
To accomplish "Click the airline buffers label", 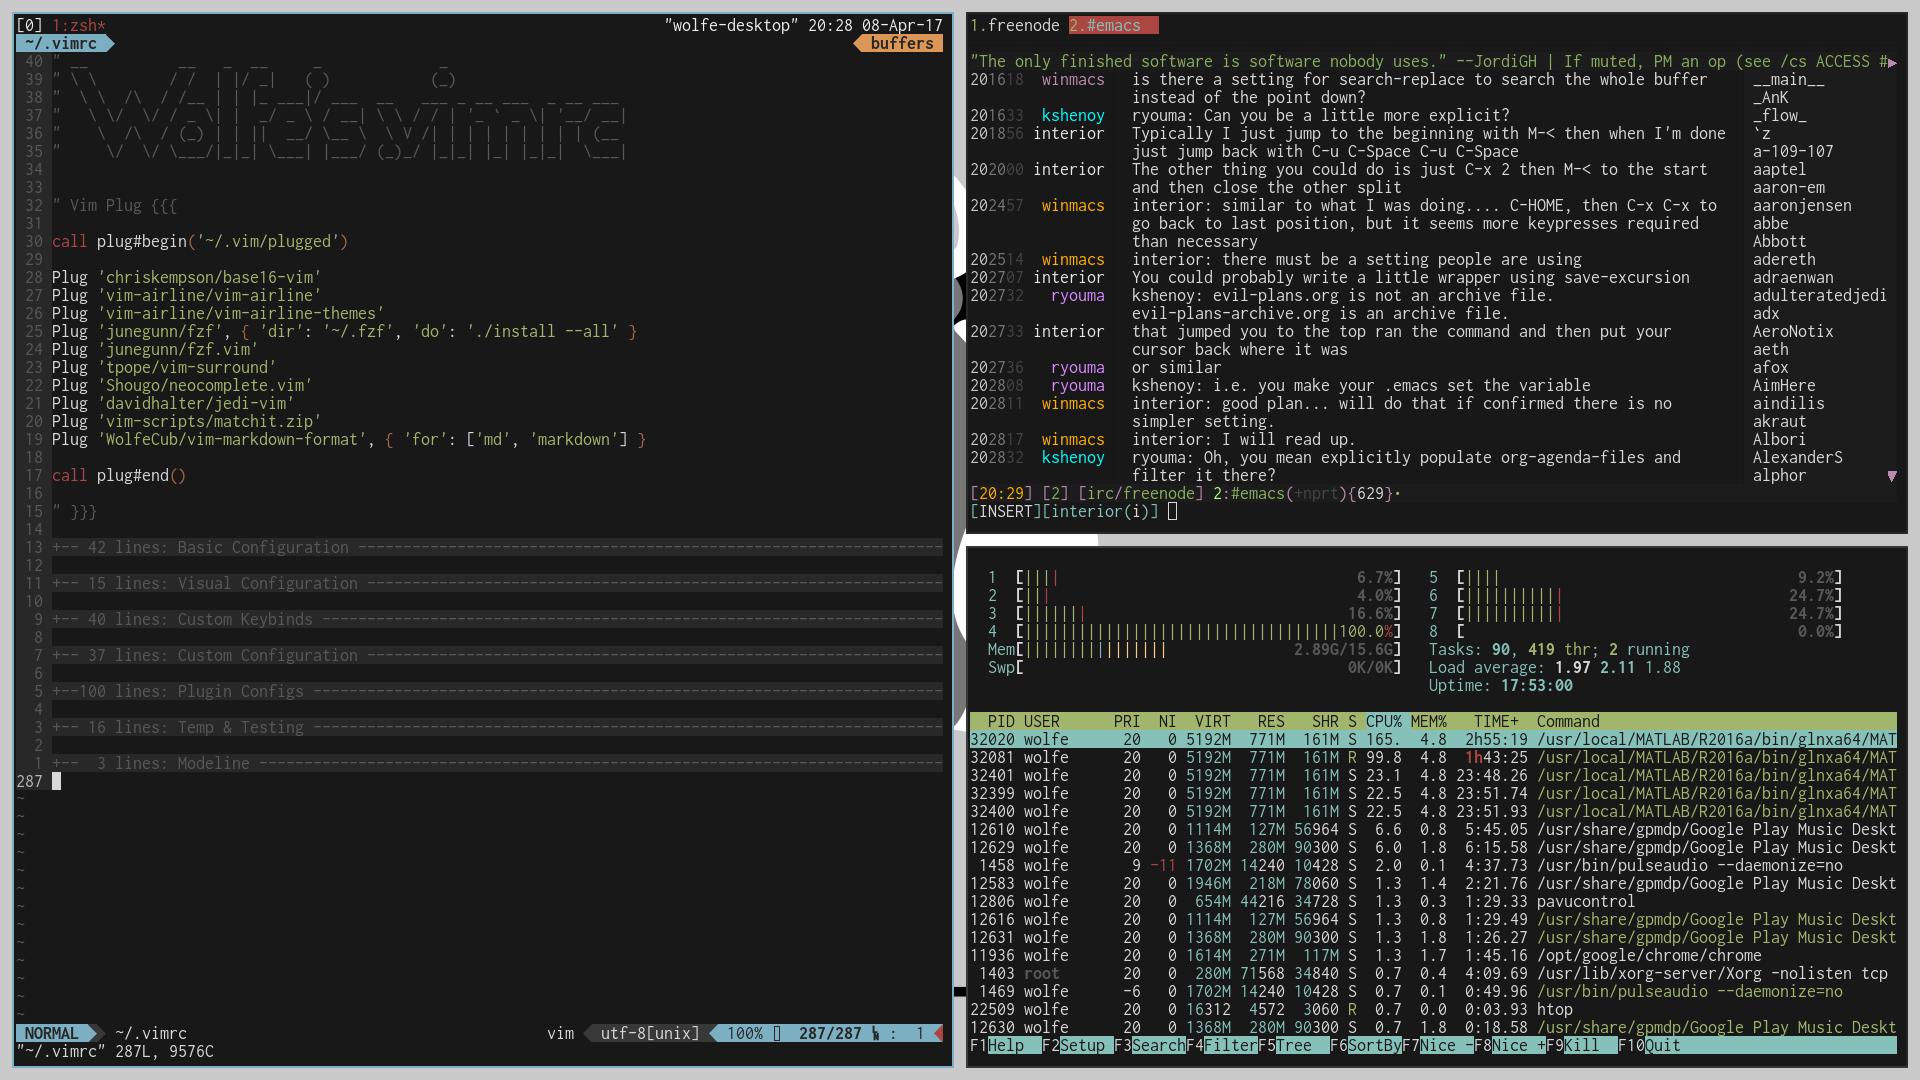I will point(901,44).
